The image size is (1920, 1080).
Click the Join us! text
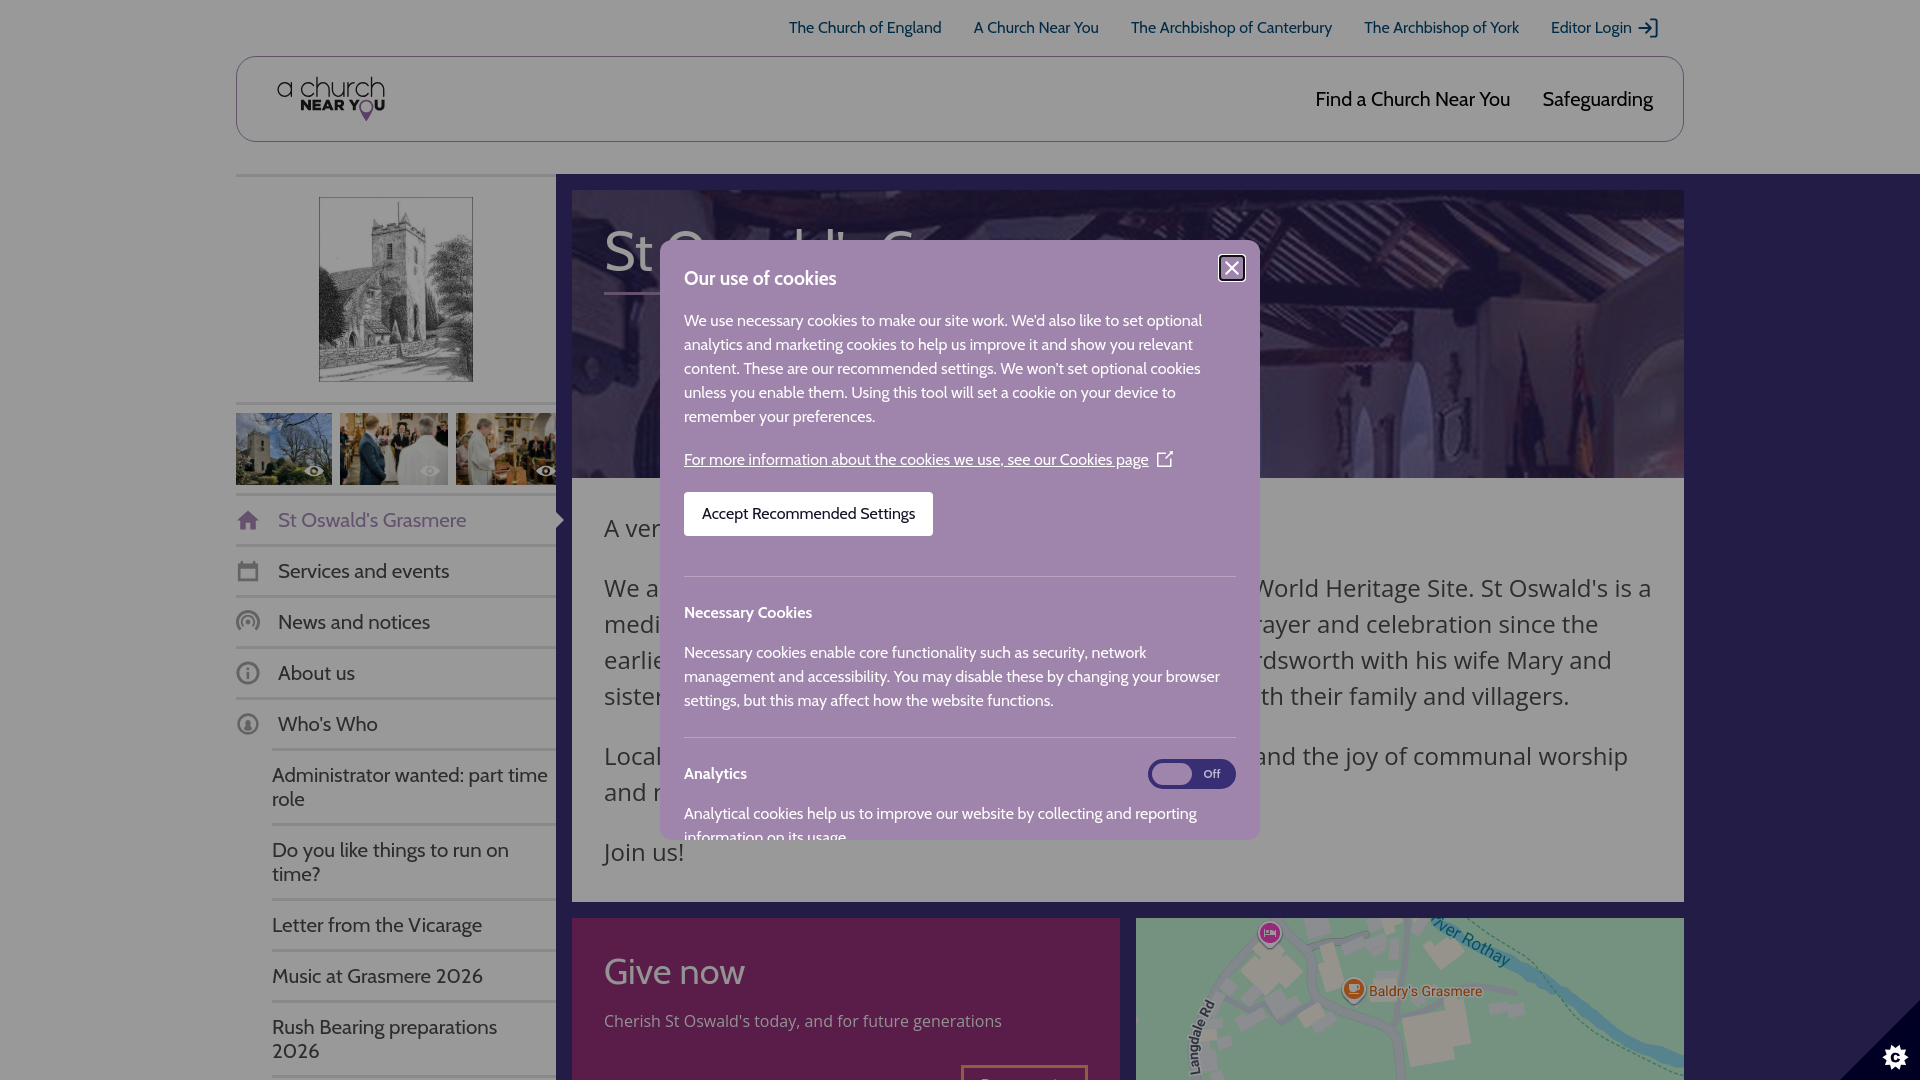pyautogui.click(x=644, y=852)
